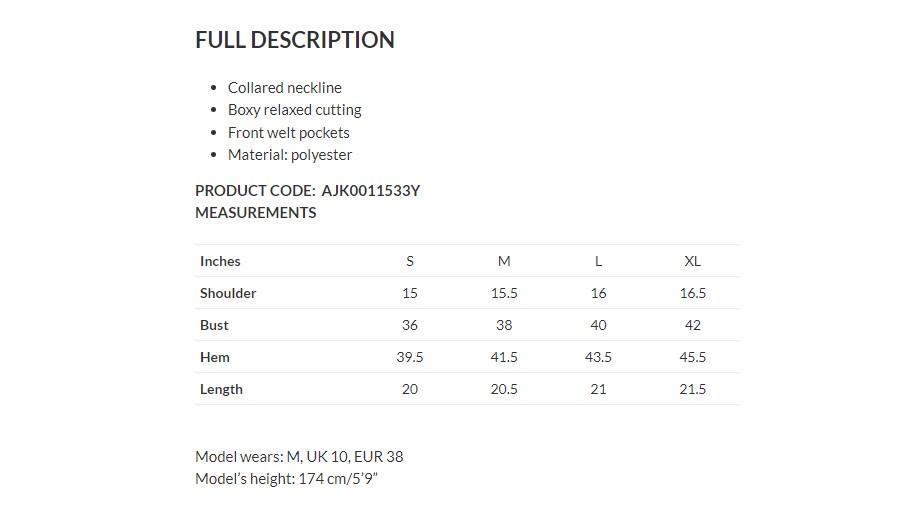The height and width of the screenshot is (516, 919).
Task: Select Shoulder value 15.5 for size M
Action: [x=504, y=293]
